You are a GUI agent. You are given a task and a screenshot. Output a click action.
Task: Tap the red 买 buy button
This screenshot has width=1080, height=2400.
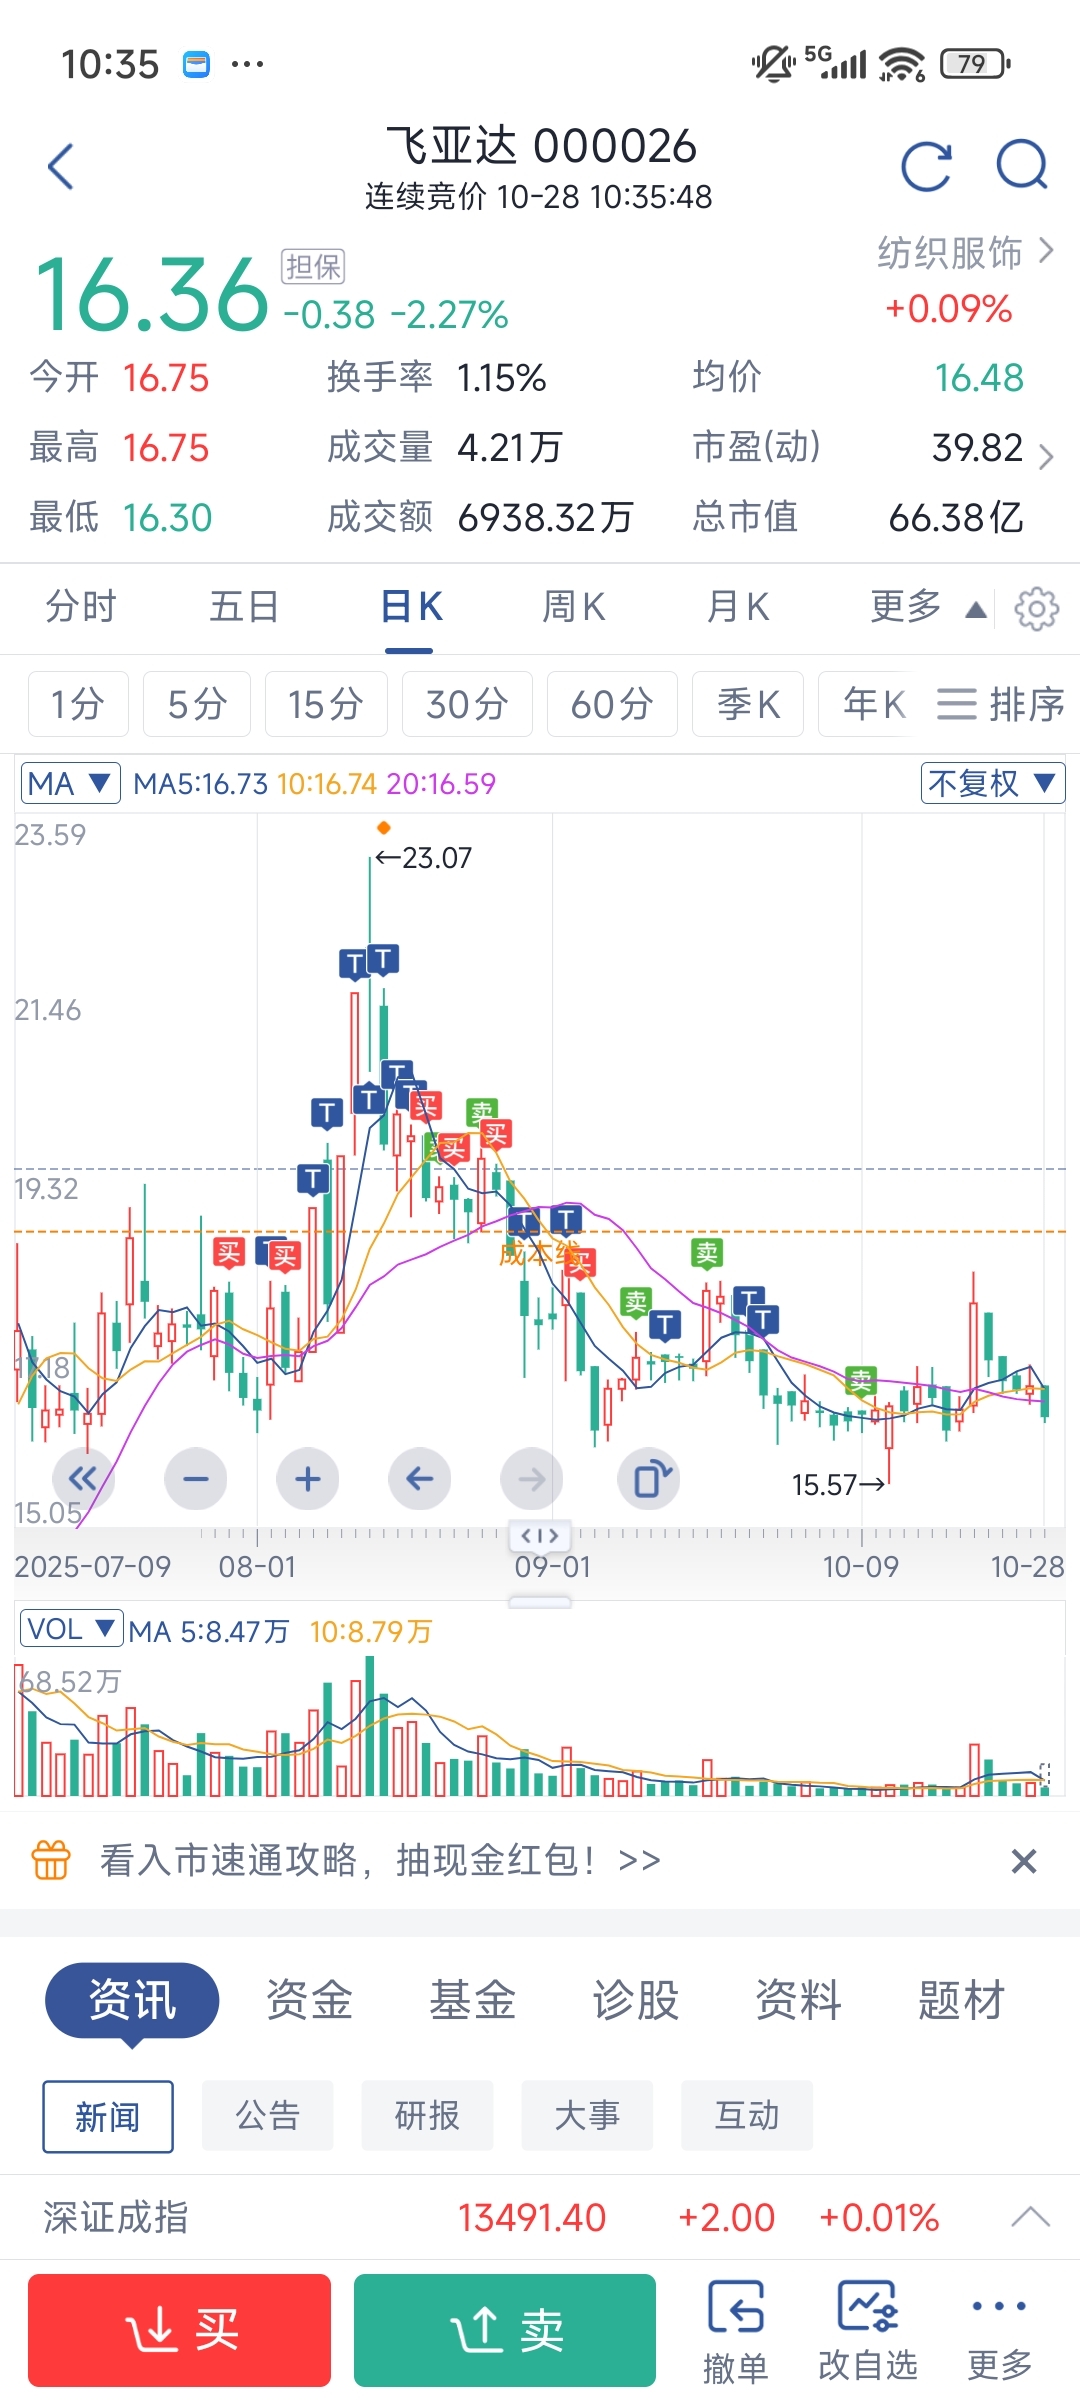[179, 2330]
